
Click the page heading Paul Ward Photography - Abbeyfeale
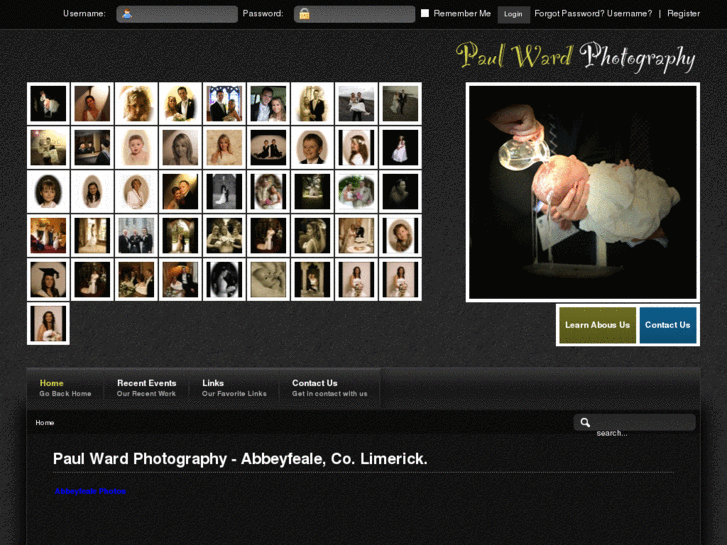pyautogui.click(x=240, y=459)
